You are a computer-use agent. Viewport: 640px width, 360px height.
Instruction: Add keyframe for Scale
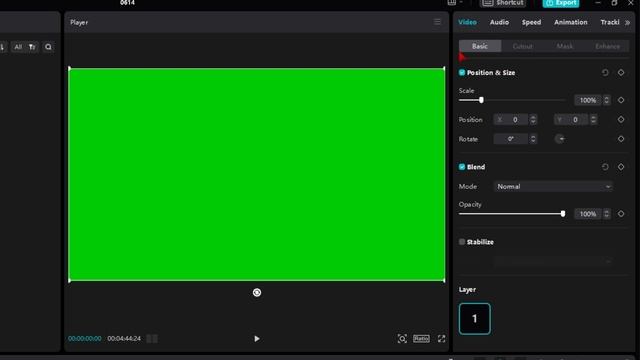621,100
